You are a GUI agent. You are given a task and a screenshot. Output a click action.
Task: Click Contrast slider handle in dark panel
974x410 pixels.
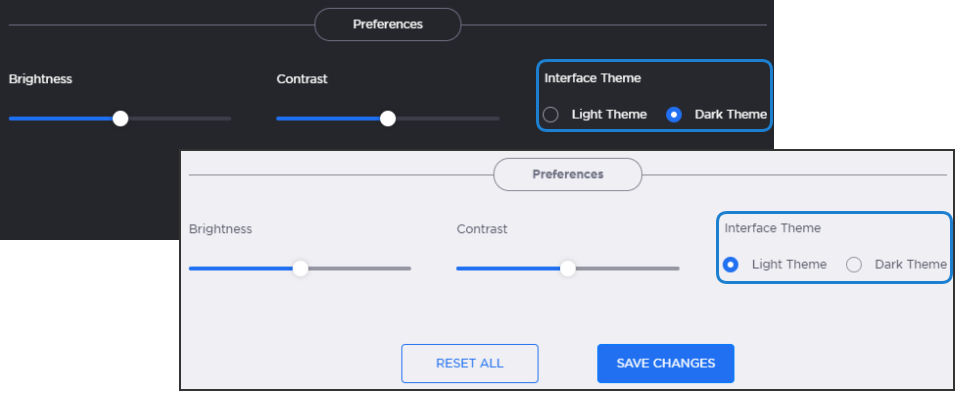(388, 118)
